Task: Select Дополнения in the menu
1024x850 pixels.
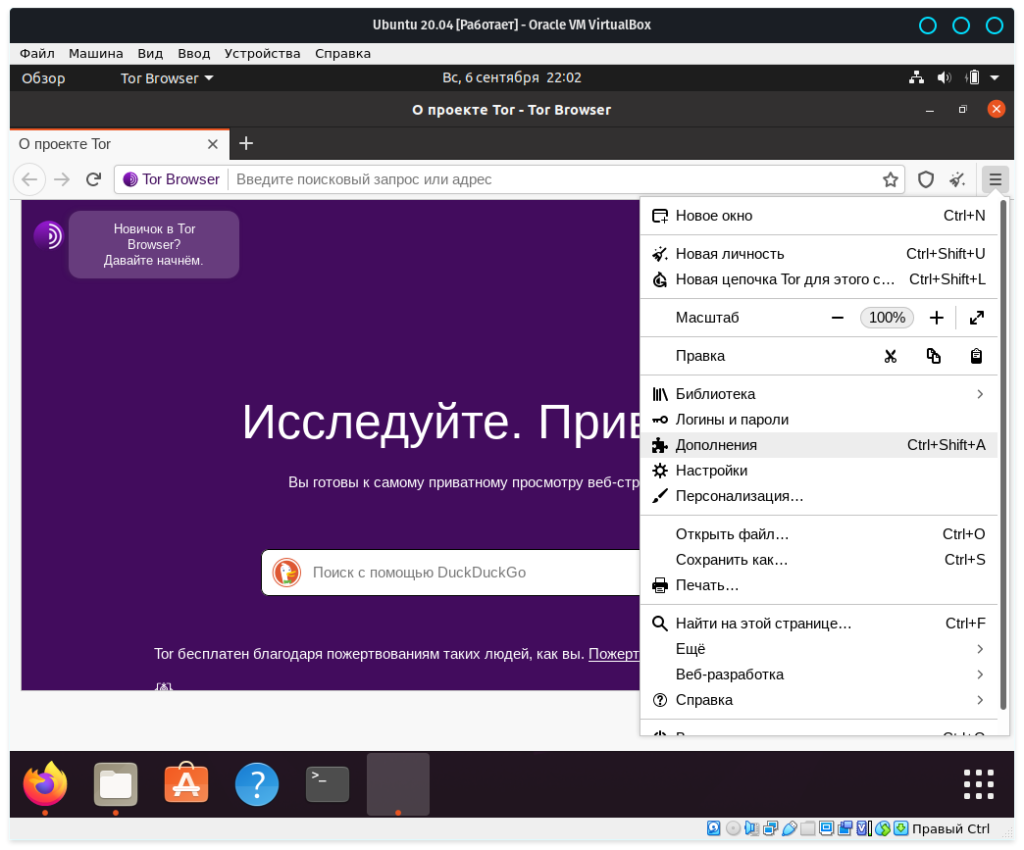Action: pos(716,445)
